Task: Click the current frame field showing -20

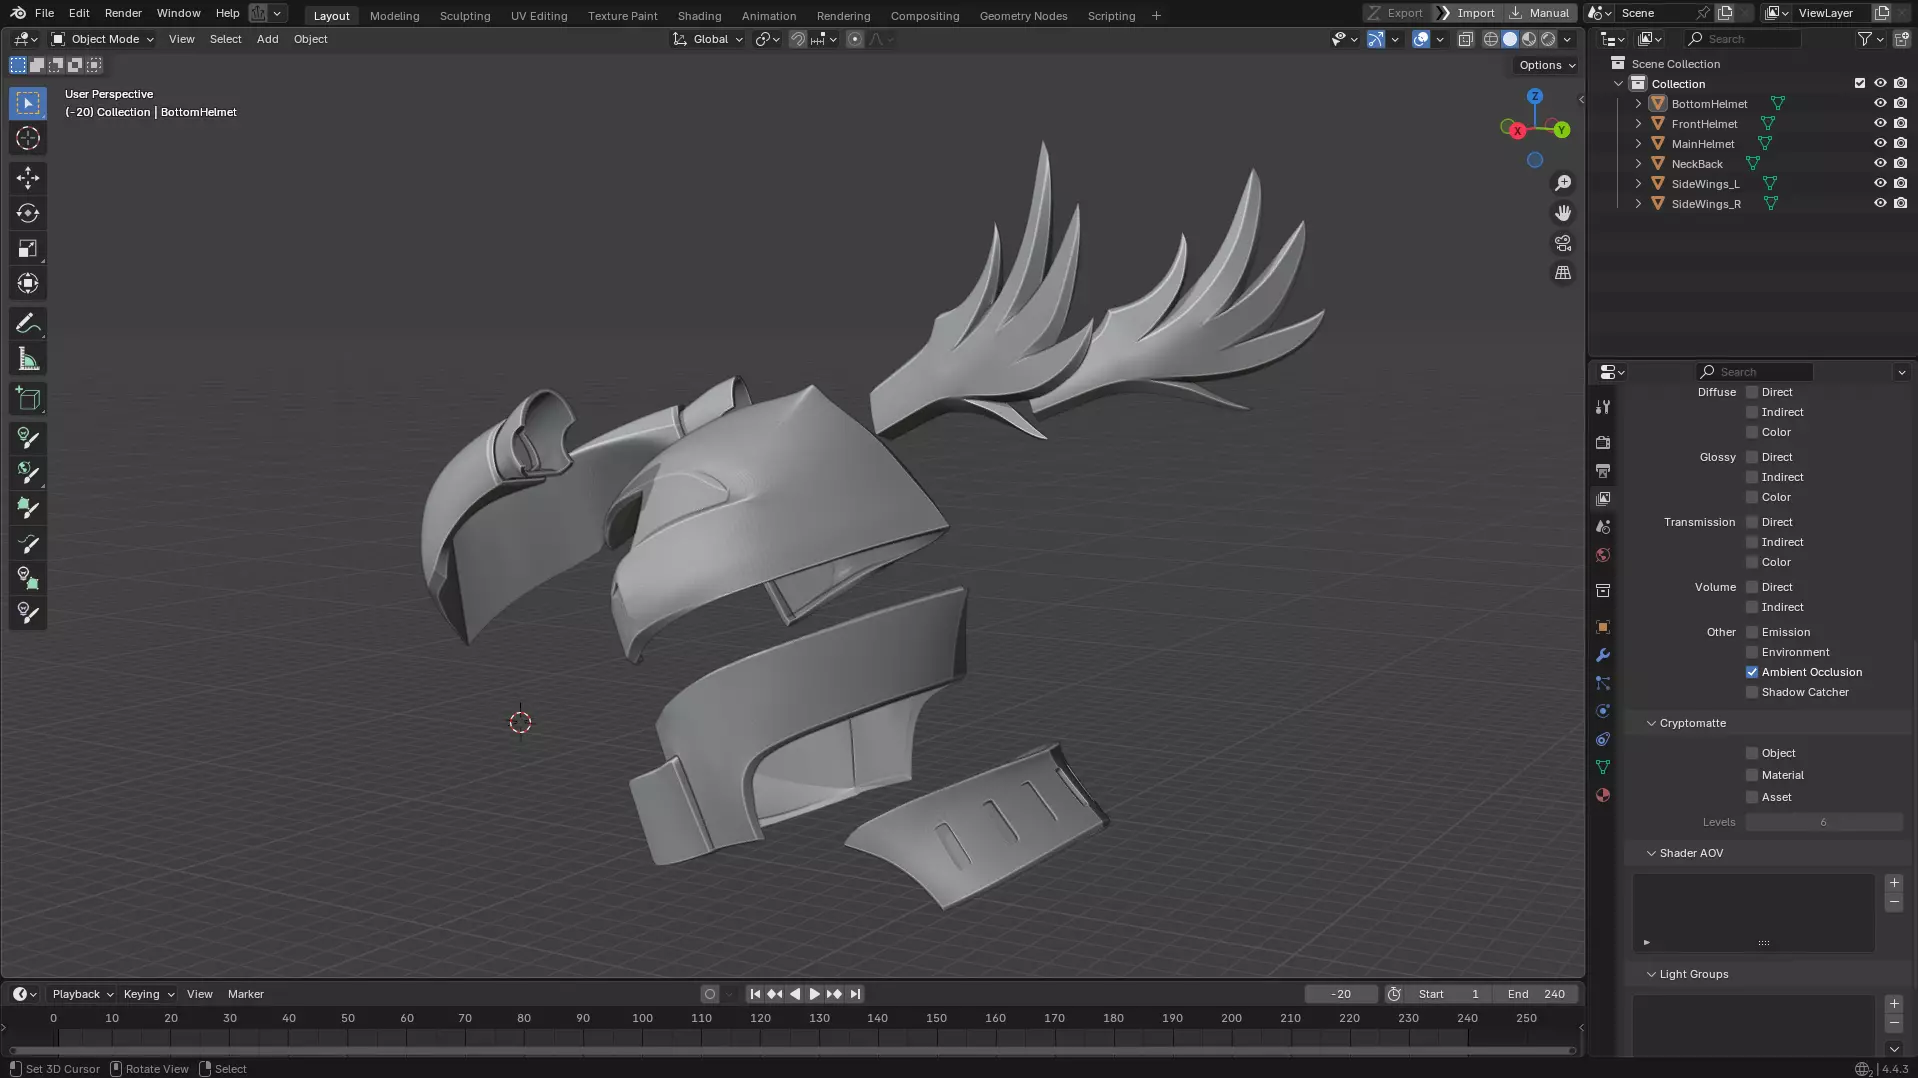Action: click(1341, 994)
